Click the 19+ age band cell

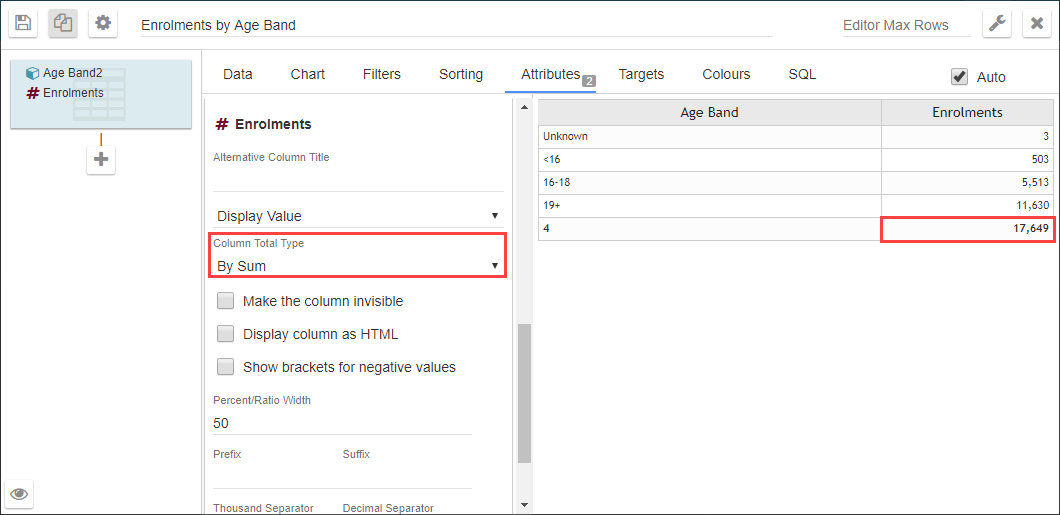point(709,206)
